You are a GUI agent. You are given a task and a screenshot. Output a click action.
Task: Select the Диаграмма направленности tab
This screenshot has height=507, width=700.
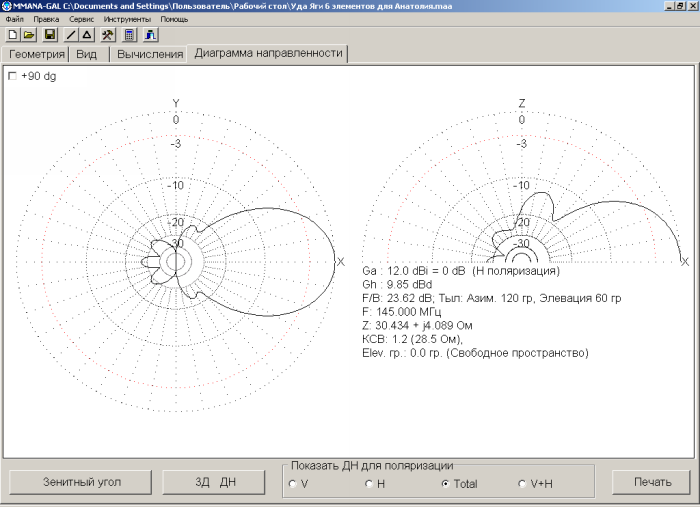point(268,53)
